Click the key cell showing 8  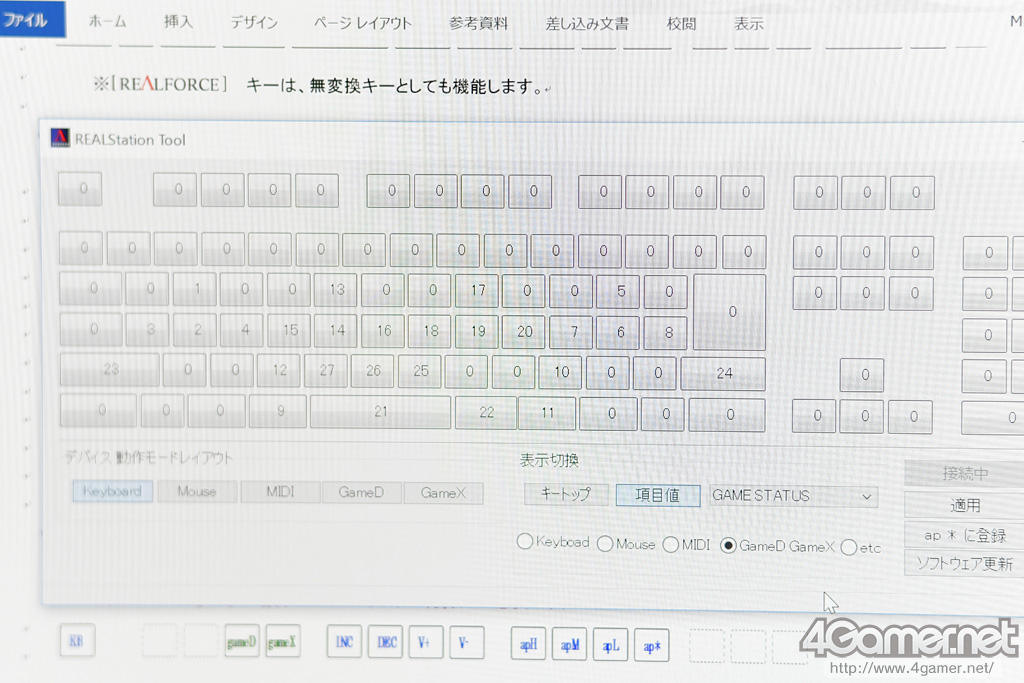pos(667,333)
